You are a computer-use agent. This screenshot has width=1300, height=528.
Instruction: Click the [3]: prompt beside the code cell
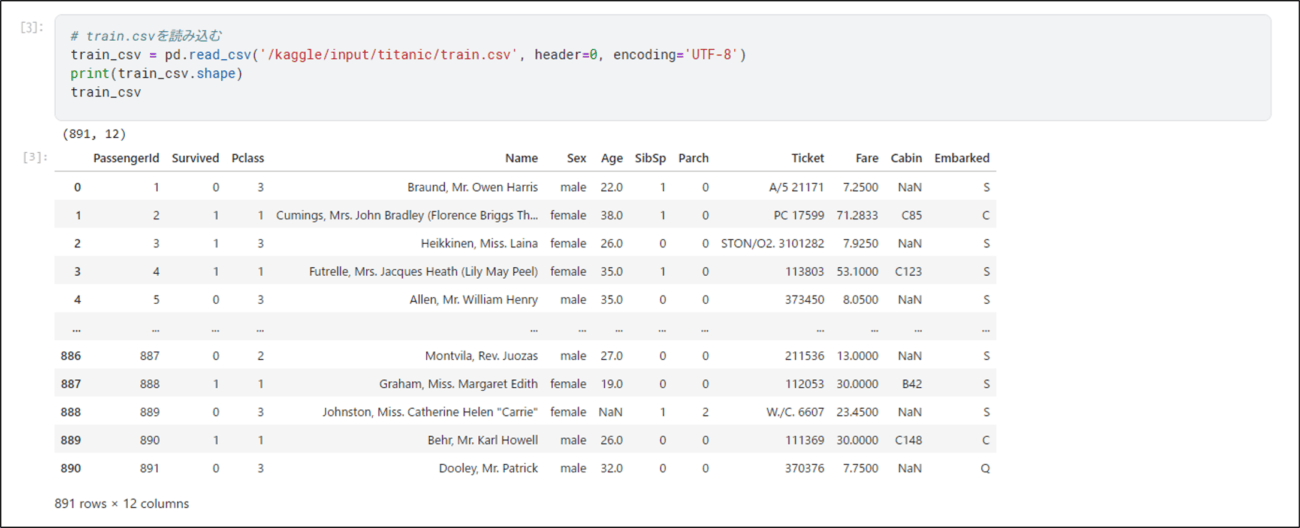[32, 27]
